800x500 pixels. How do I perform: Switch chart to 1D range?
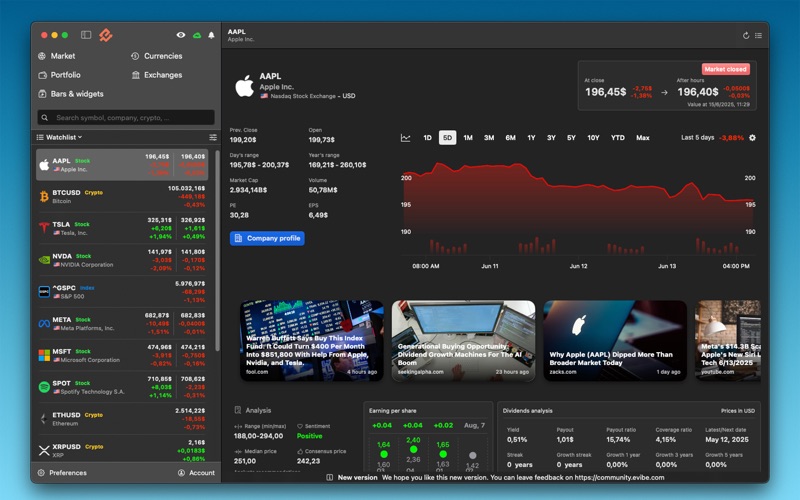[428, 138]
